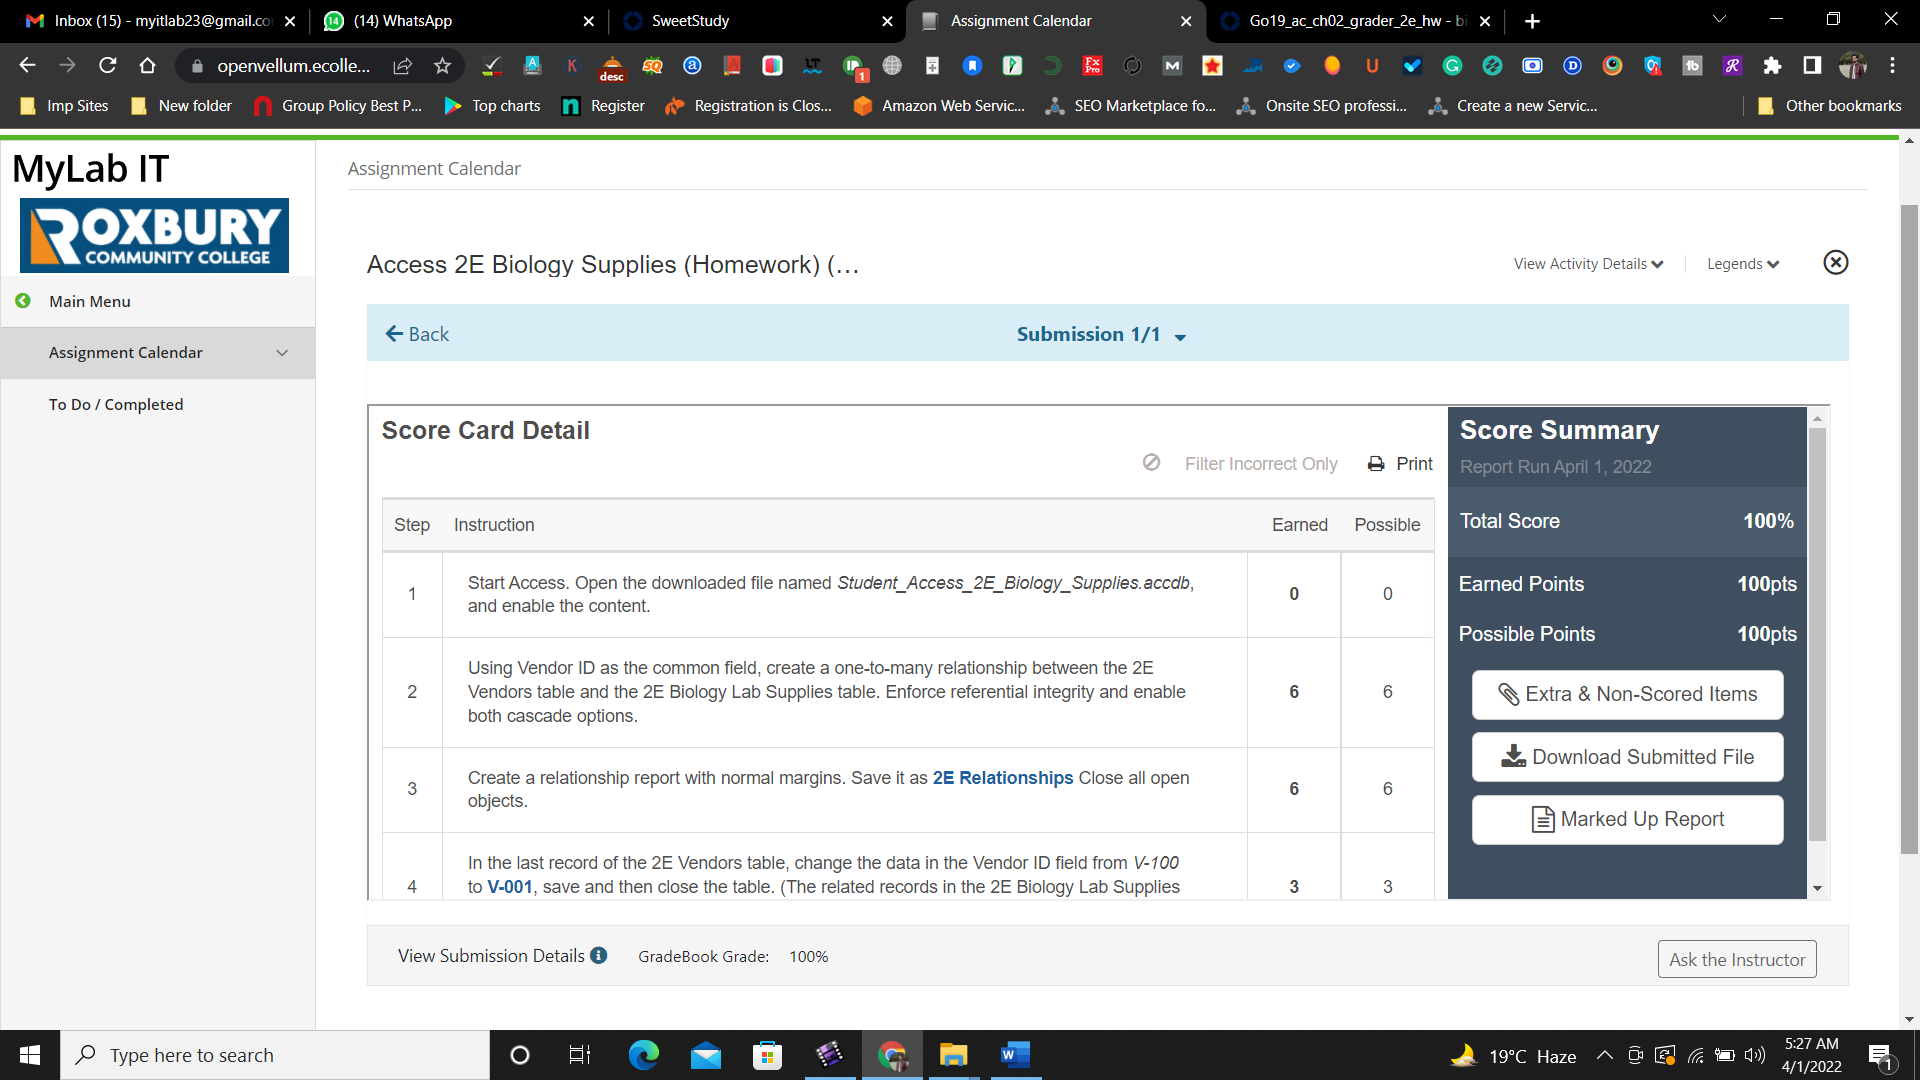
Task: Click the Ask the Instructor button
Action: pos(1737,960)
